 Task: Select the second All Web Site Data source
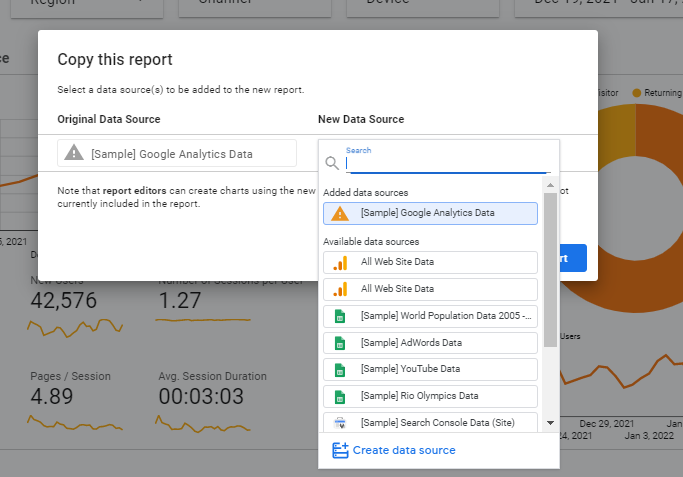click(430, 289)
